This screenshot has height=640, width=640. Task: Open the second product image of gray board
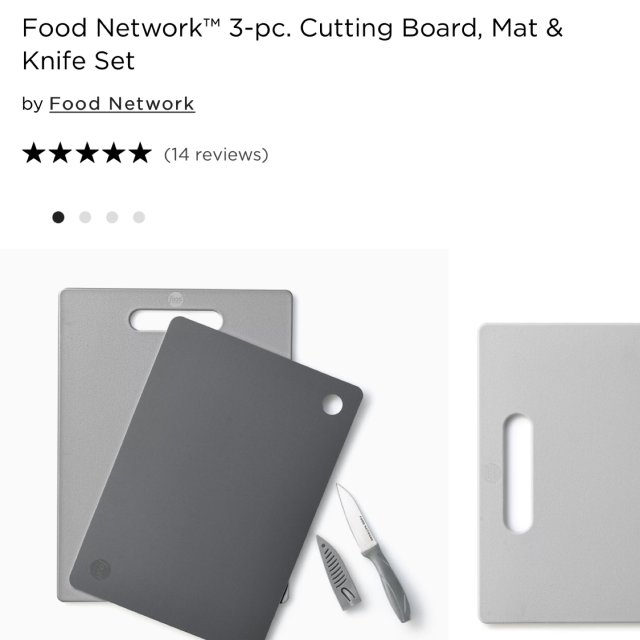[559, 473]
